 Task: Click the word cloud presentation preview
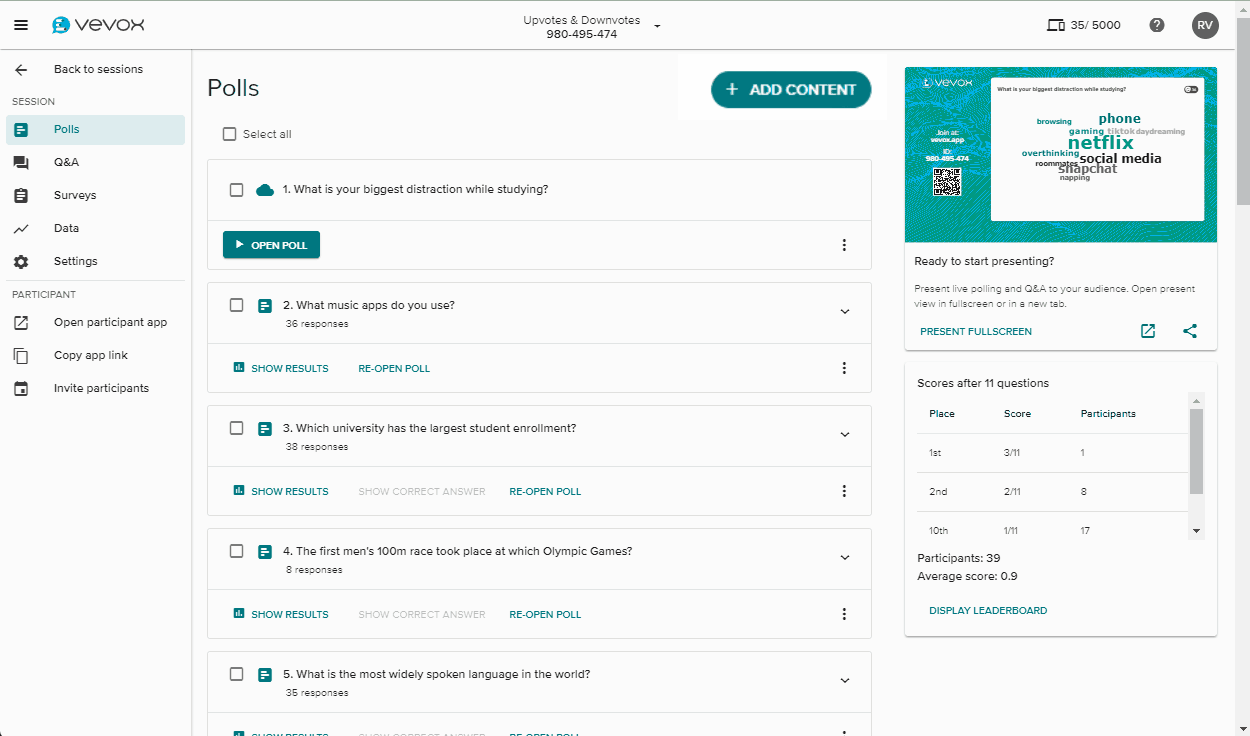pos(1060,155)
